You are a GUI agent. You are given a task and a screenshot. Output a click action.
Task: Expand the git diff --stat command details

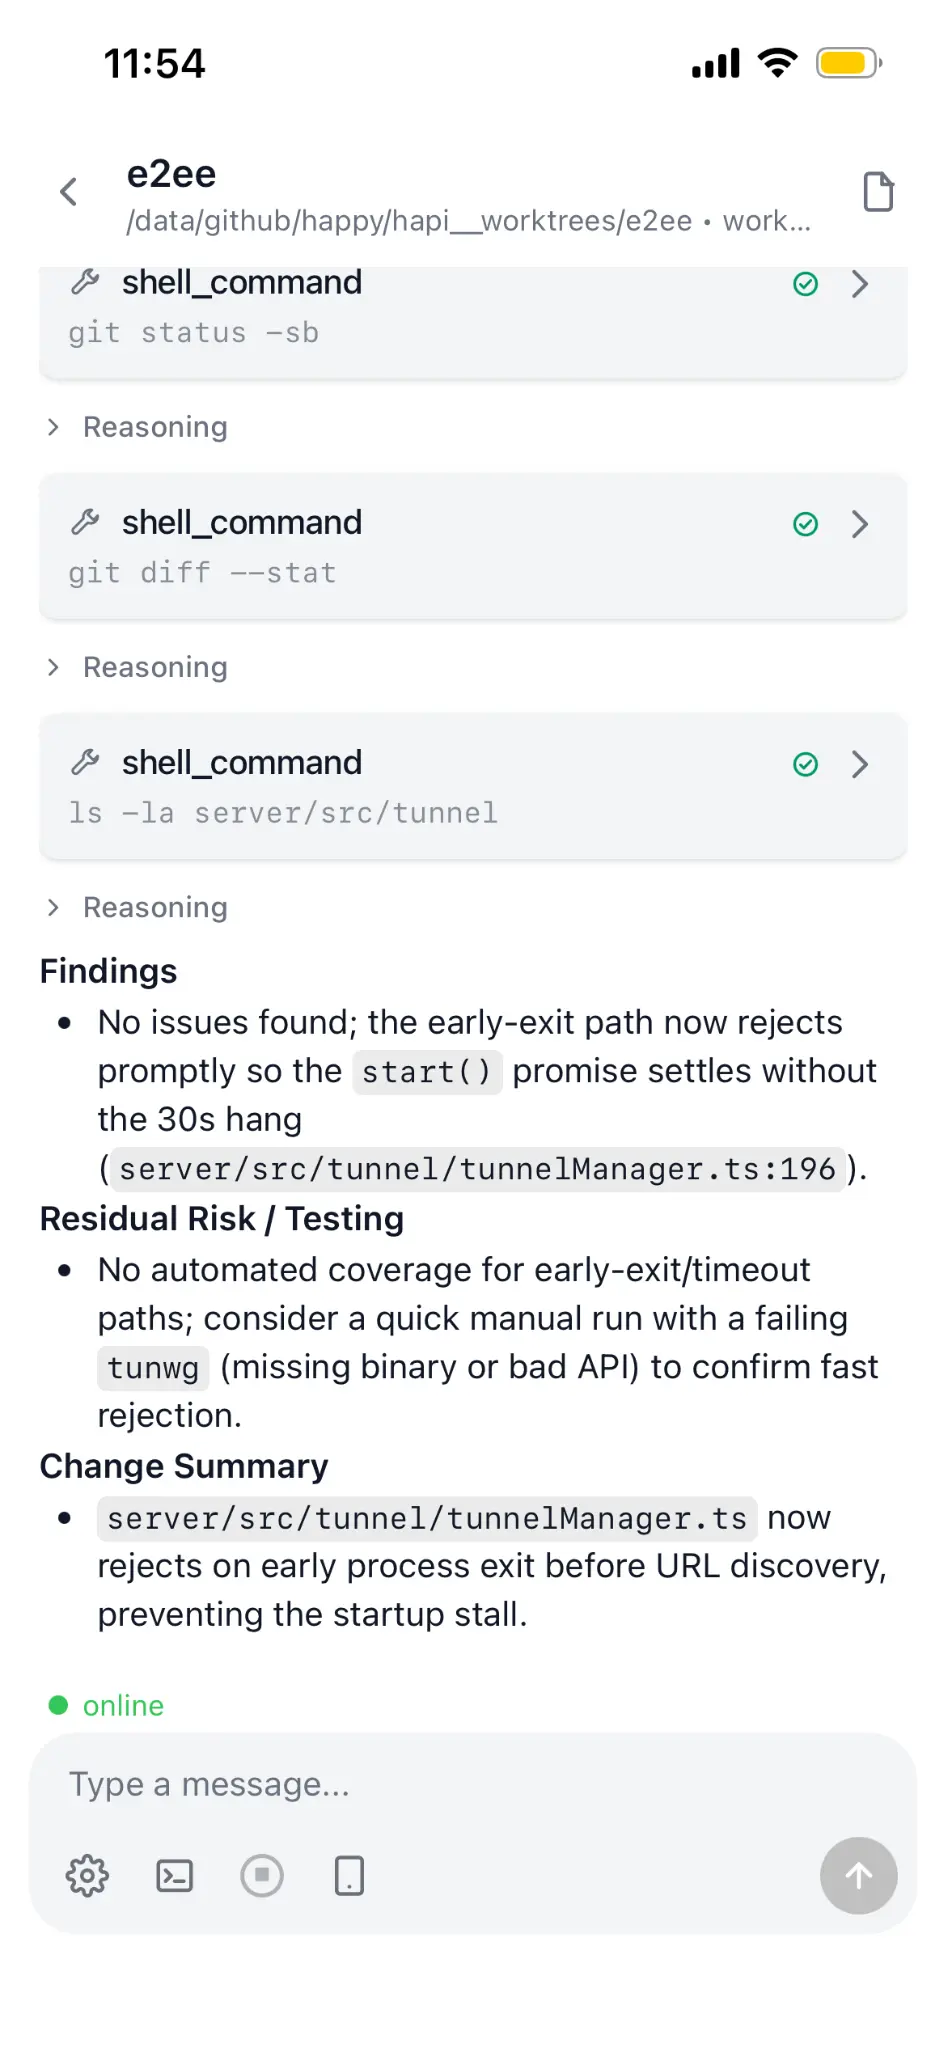pyautogui.click(x=859, y=524)
